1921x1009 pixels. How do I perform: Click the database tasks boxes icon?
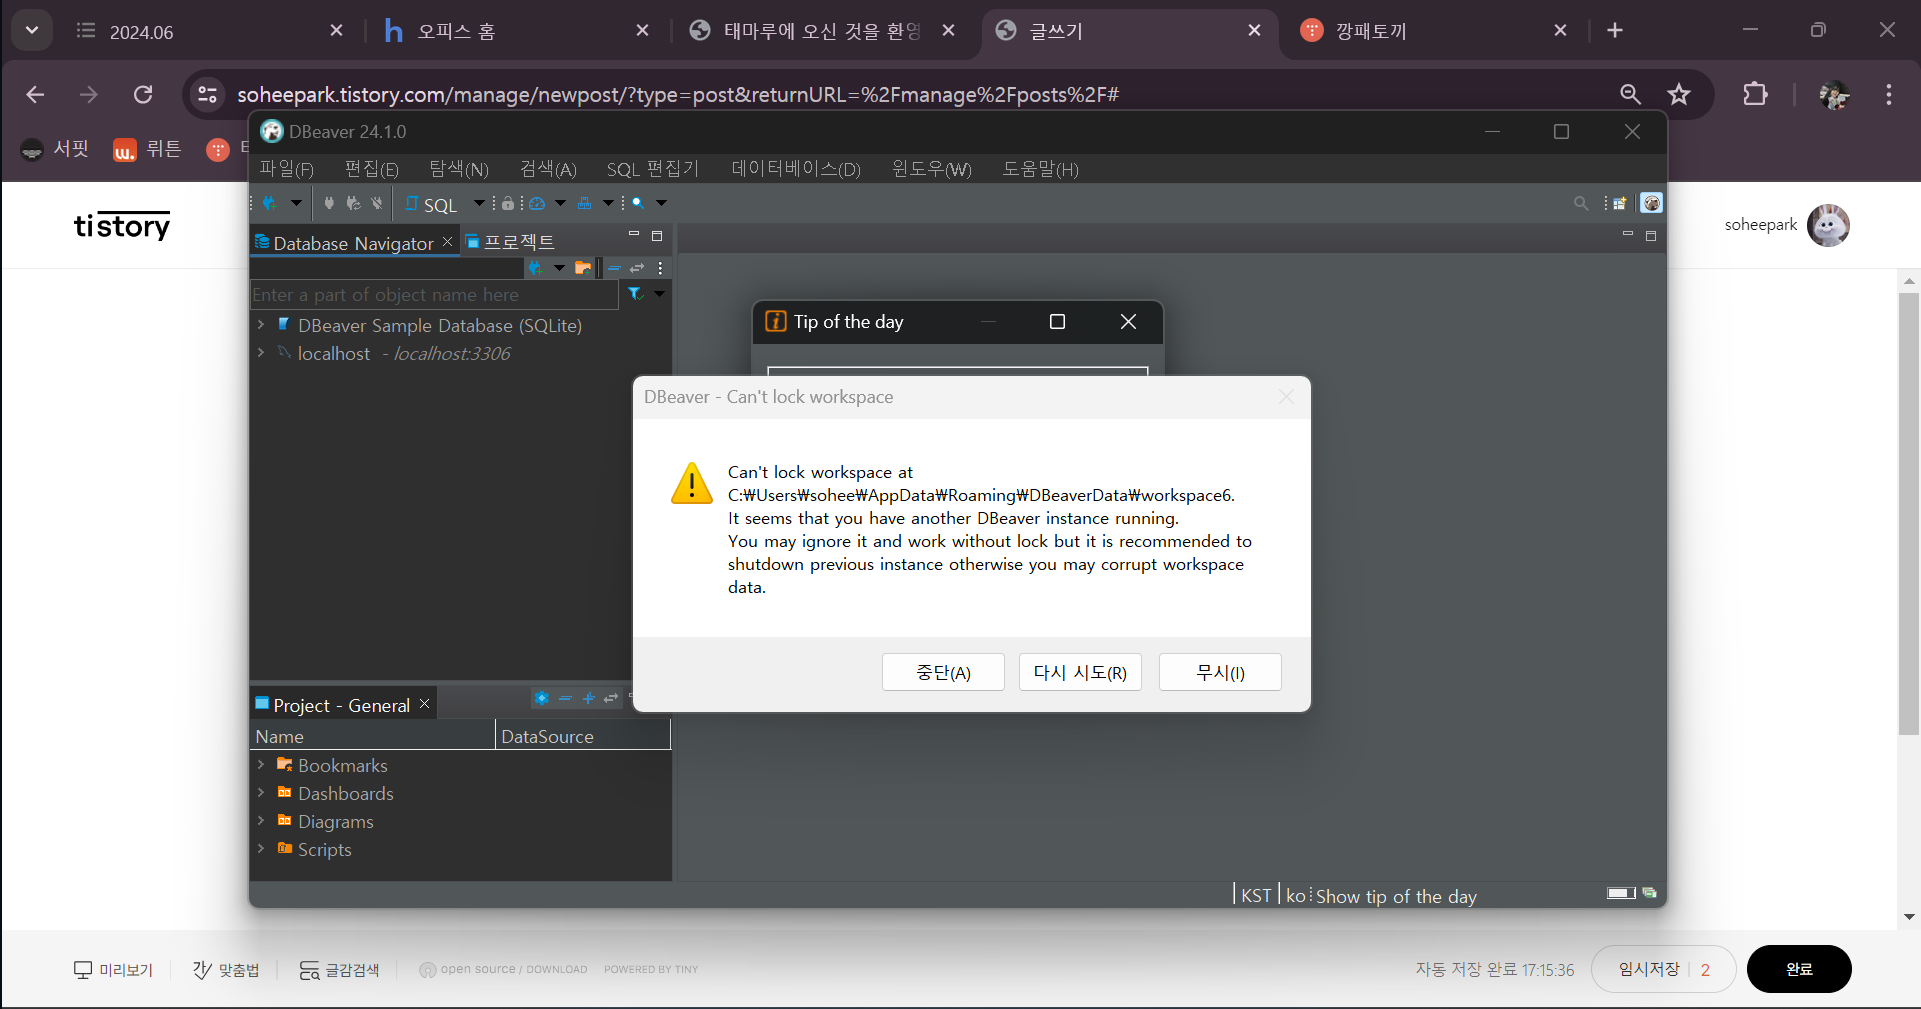585,203
